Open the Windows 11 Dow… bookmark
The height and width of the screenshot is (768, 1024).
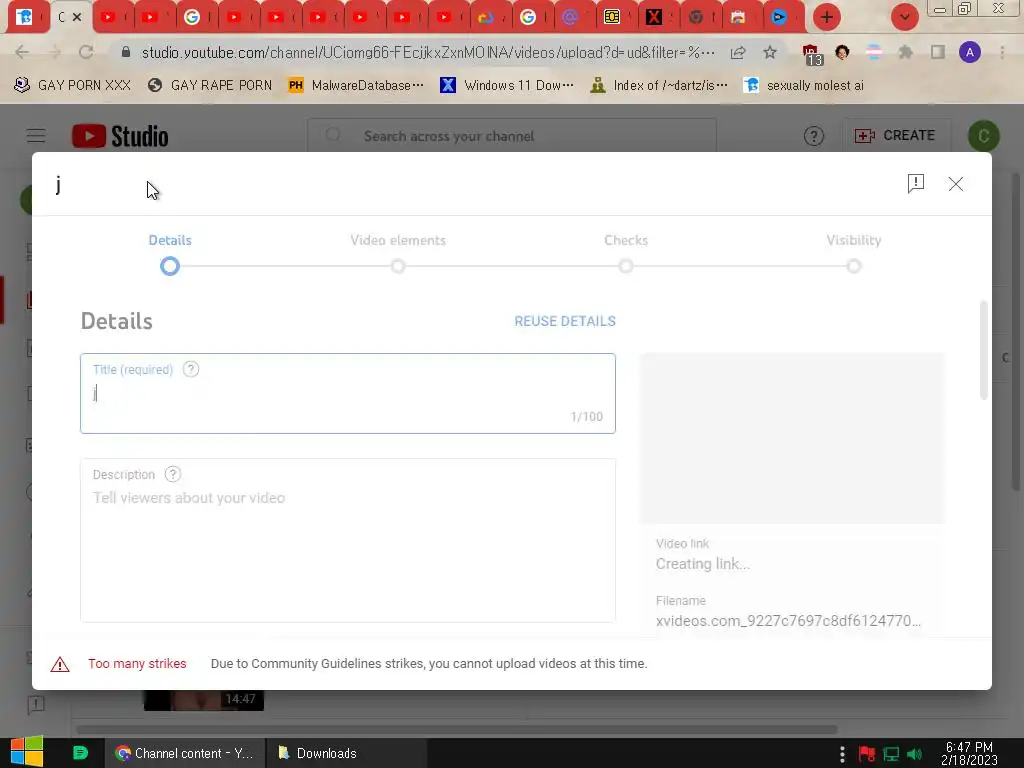tap(507, 86)
